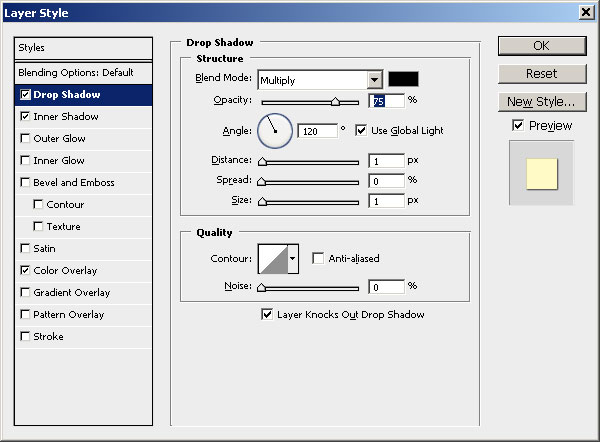
Task: Click the New Style... button
Action: 542,102
